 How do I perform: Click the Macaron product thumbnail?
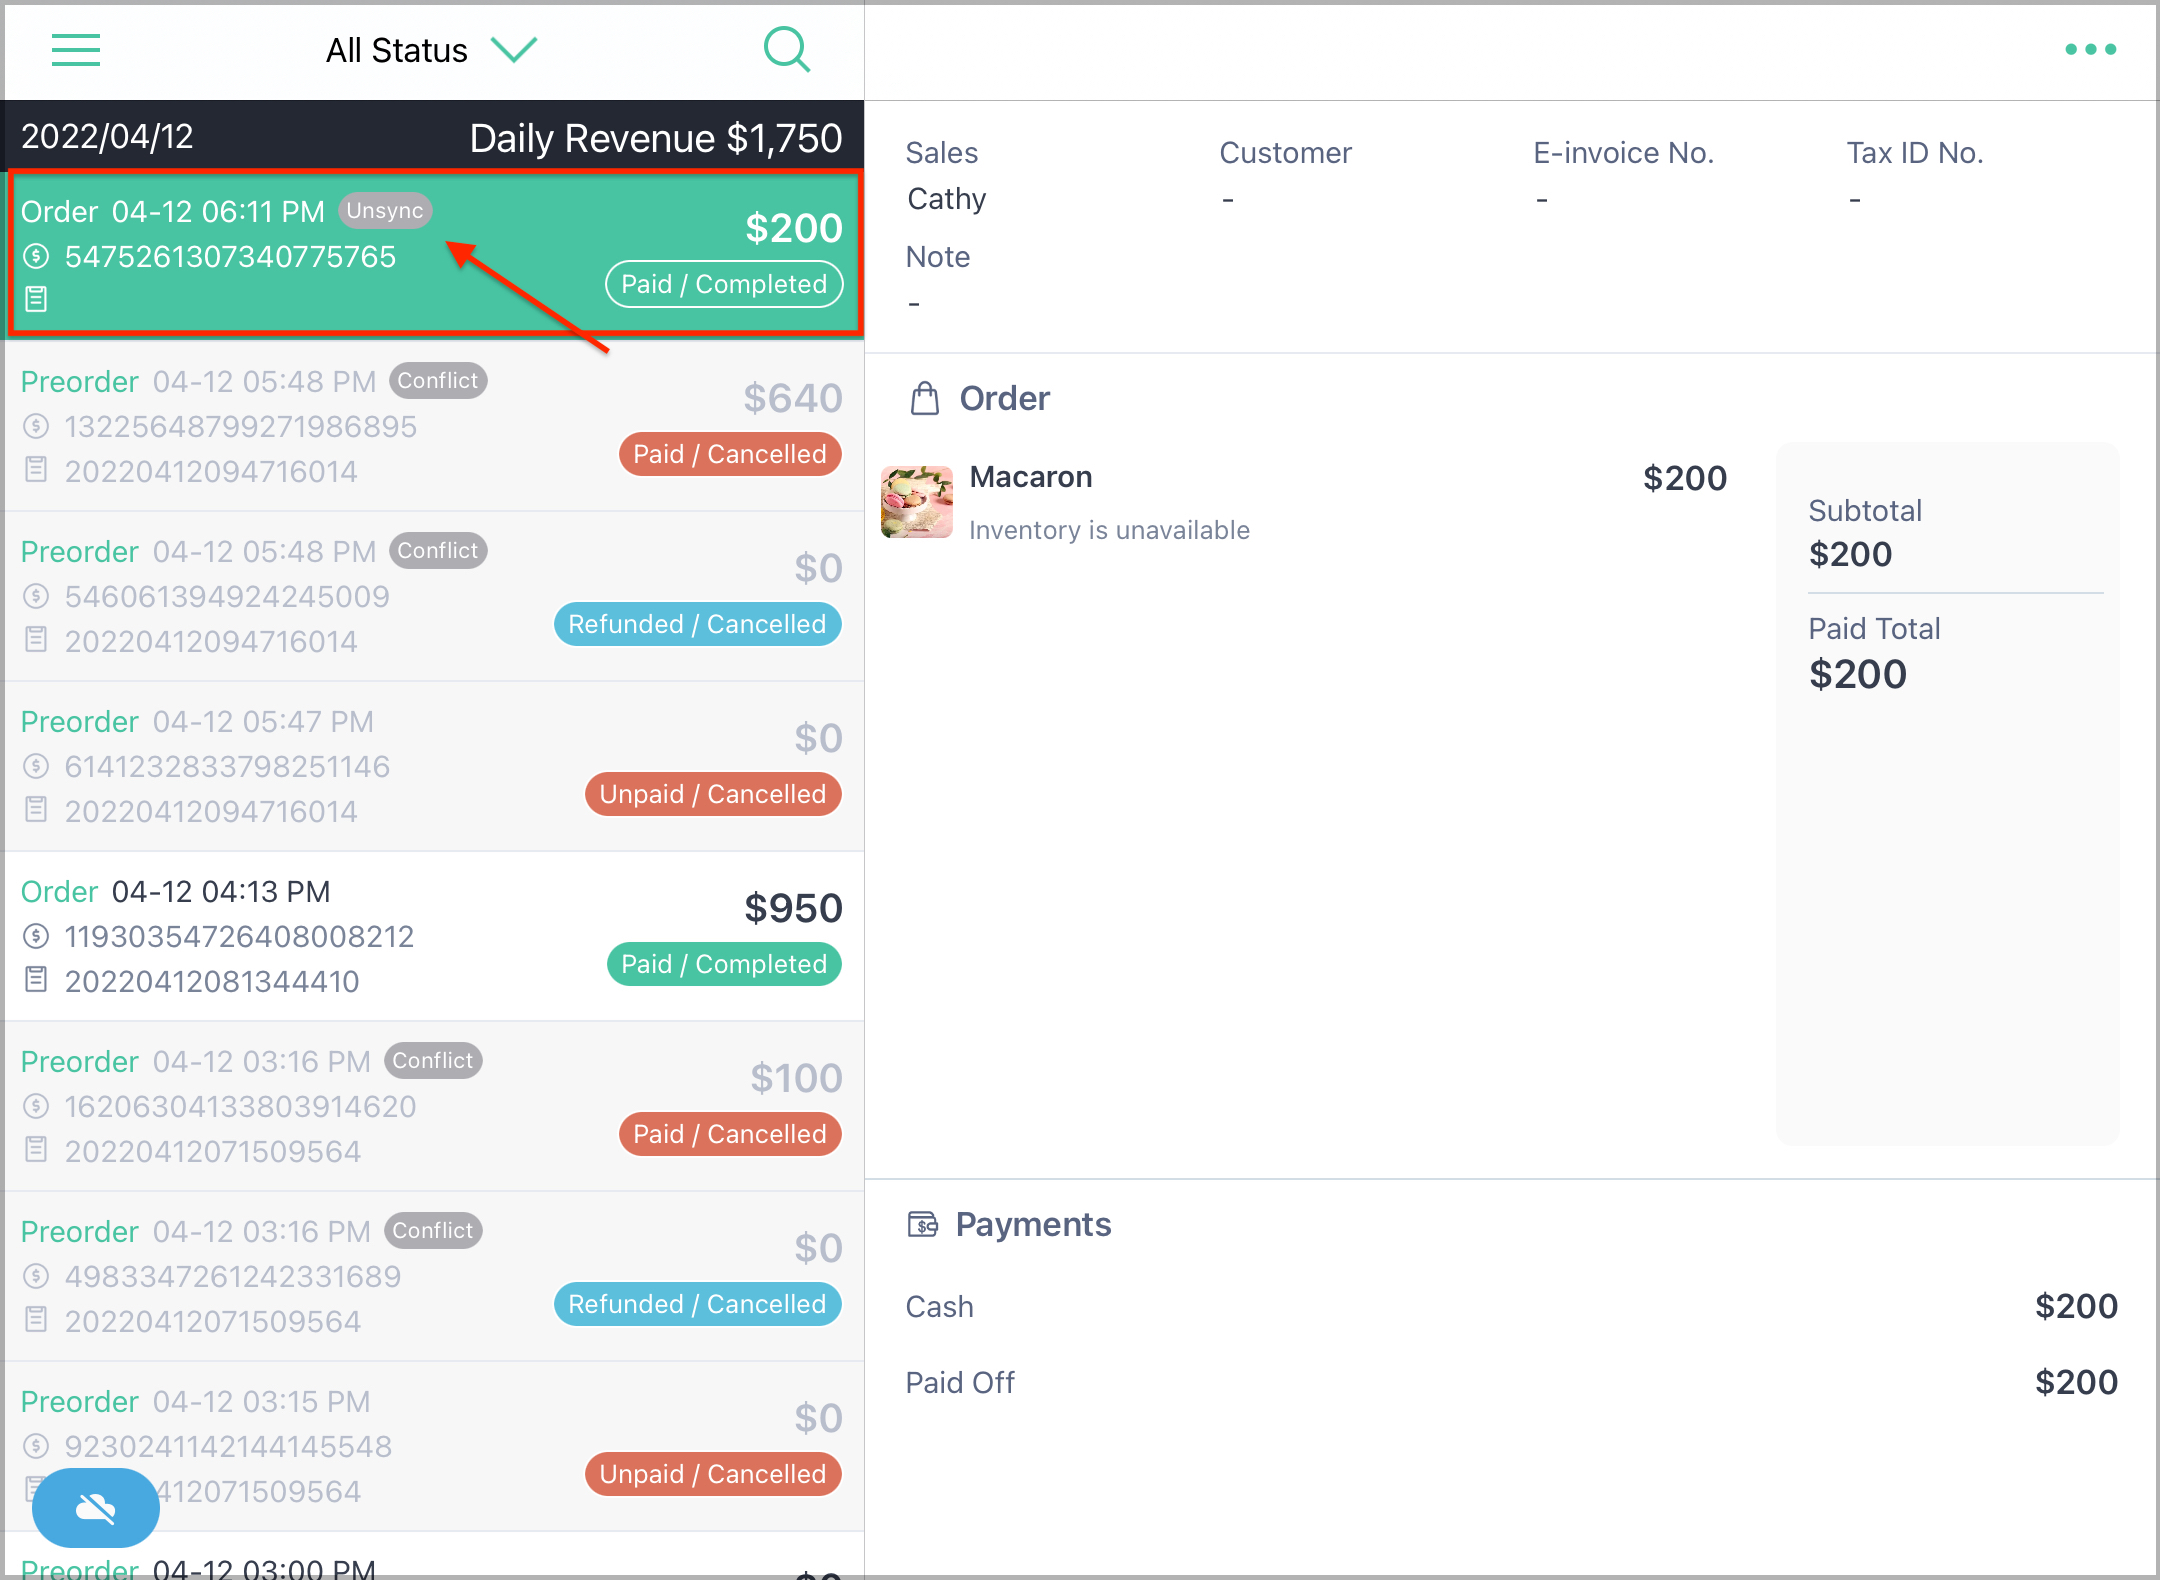coord(917,502)
